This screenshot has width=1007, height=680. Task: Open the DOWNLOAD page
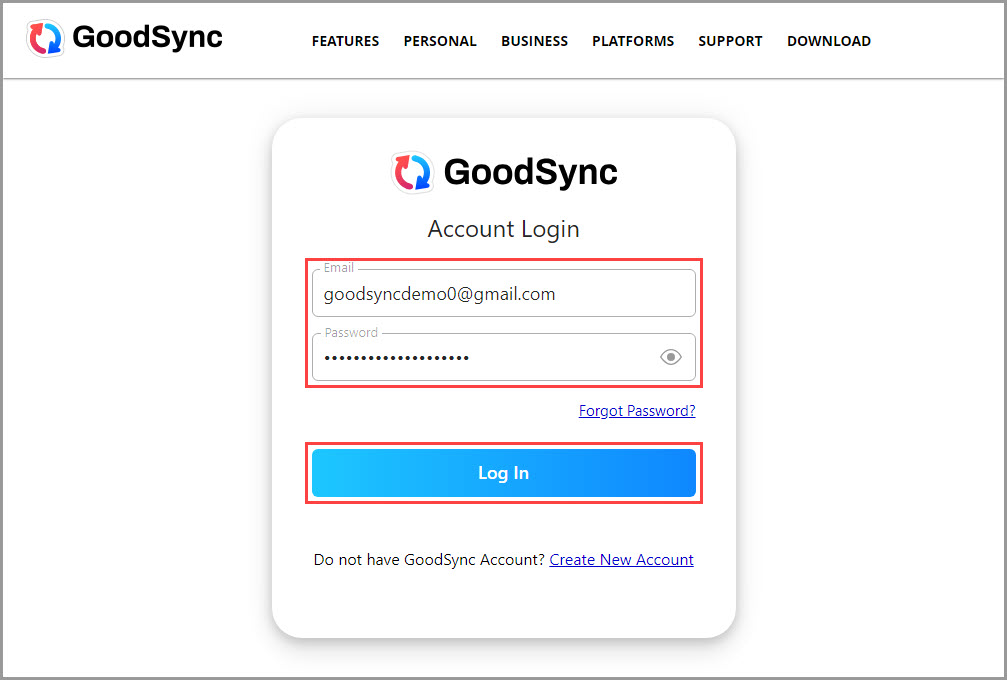[x=829, y=41]
